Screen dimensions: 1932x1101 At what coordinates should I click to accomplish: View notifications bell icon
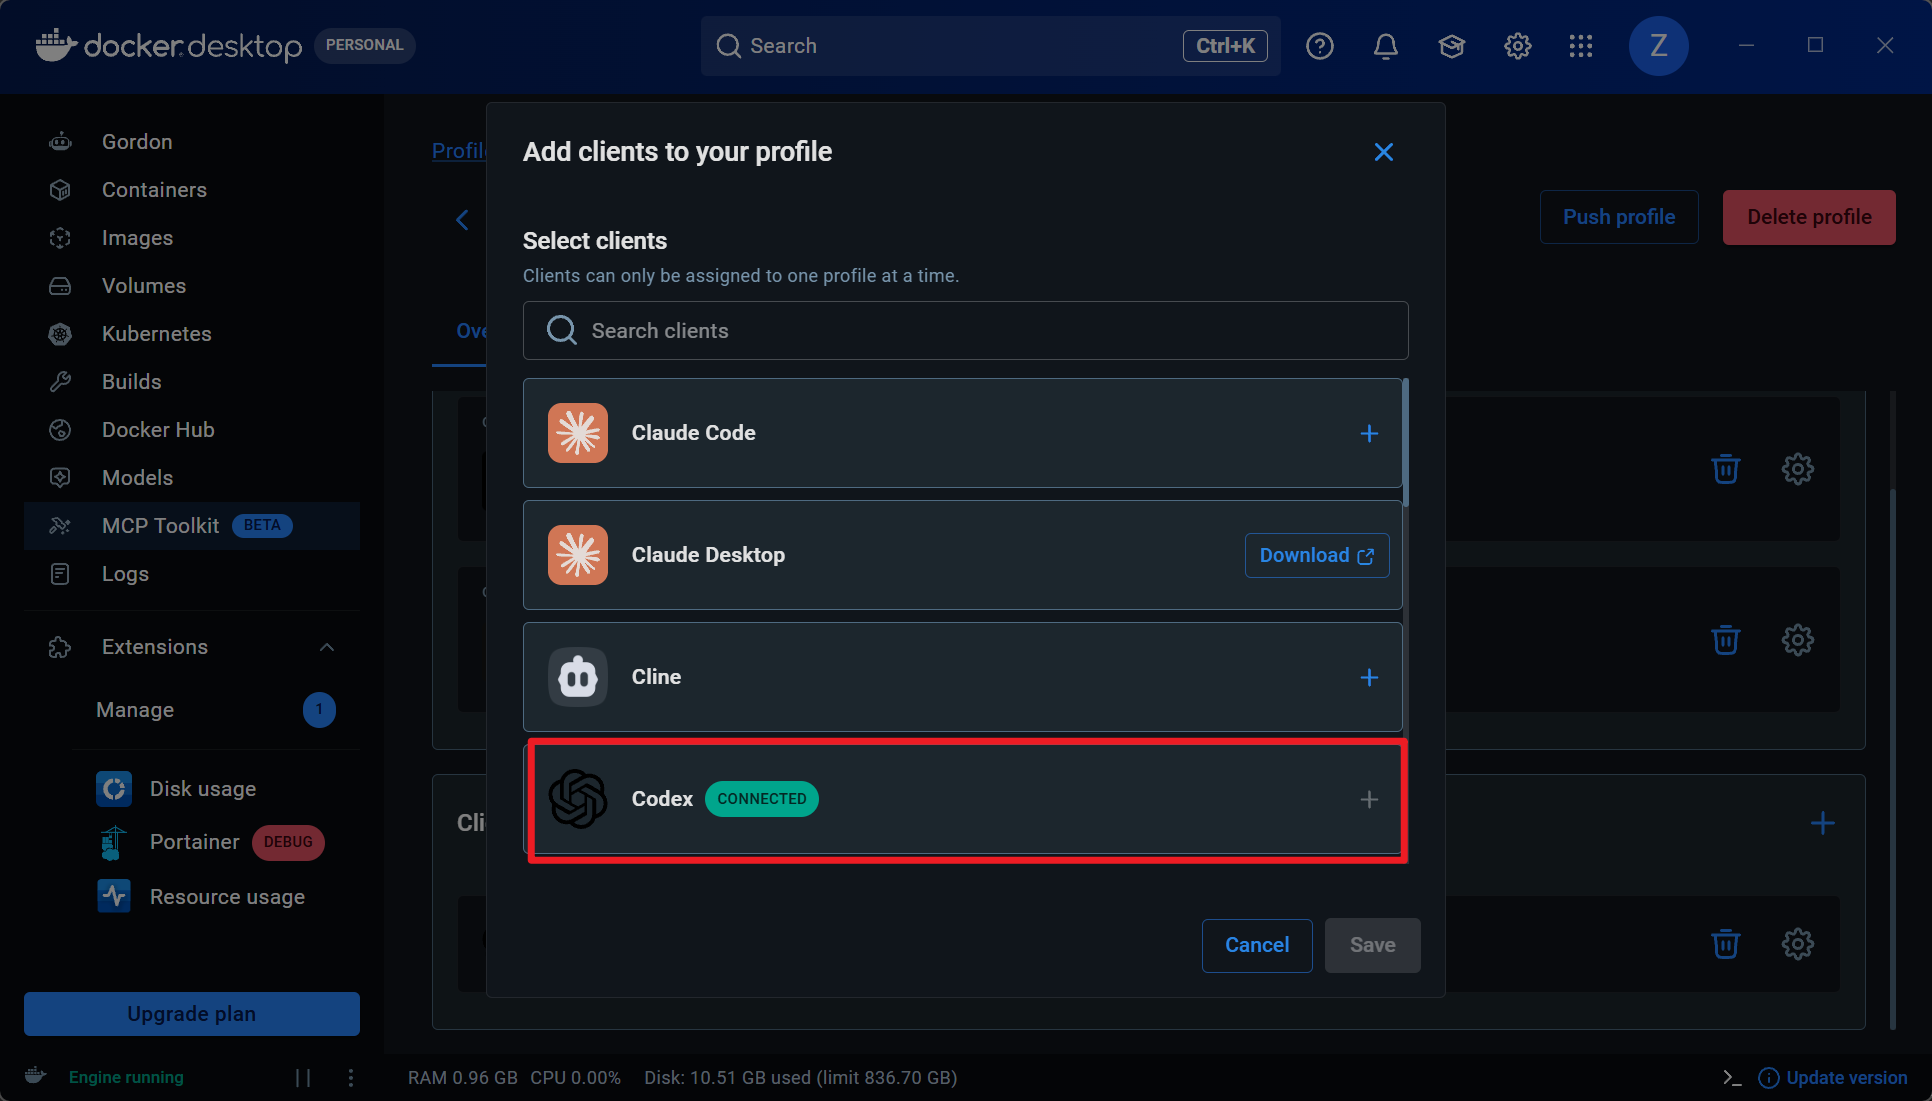(x=1386, y=46)
